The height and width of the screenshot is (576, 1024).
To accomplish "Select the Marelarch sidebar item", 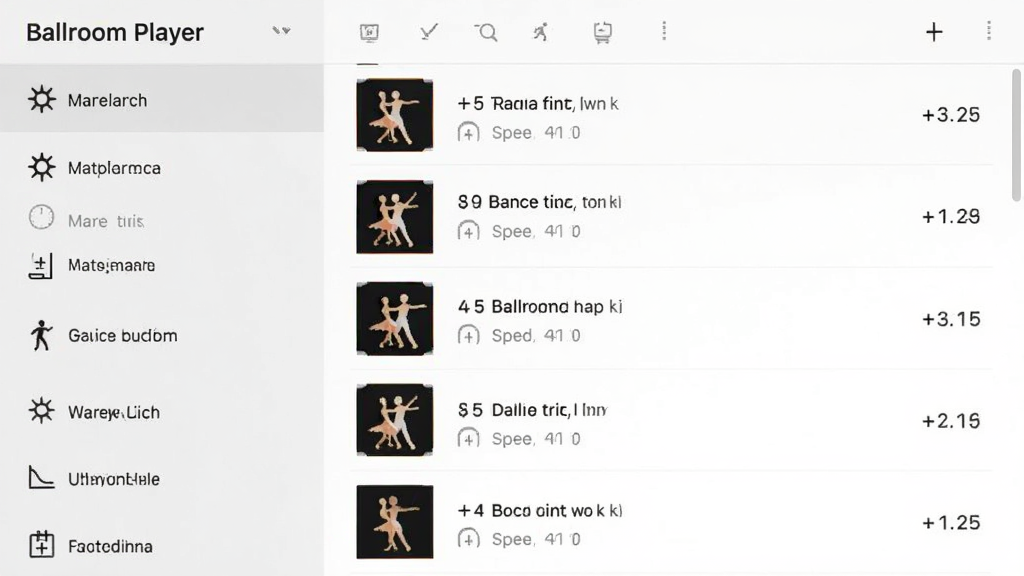I will pos(162,100).
